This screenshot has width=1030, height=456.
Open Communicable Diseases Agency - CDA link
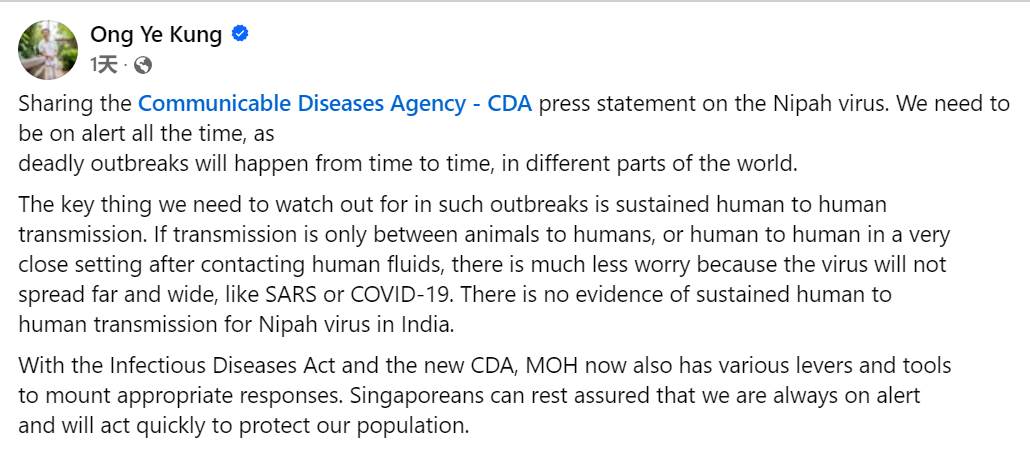coord(335,103)
